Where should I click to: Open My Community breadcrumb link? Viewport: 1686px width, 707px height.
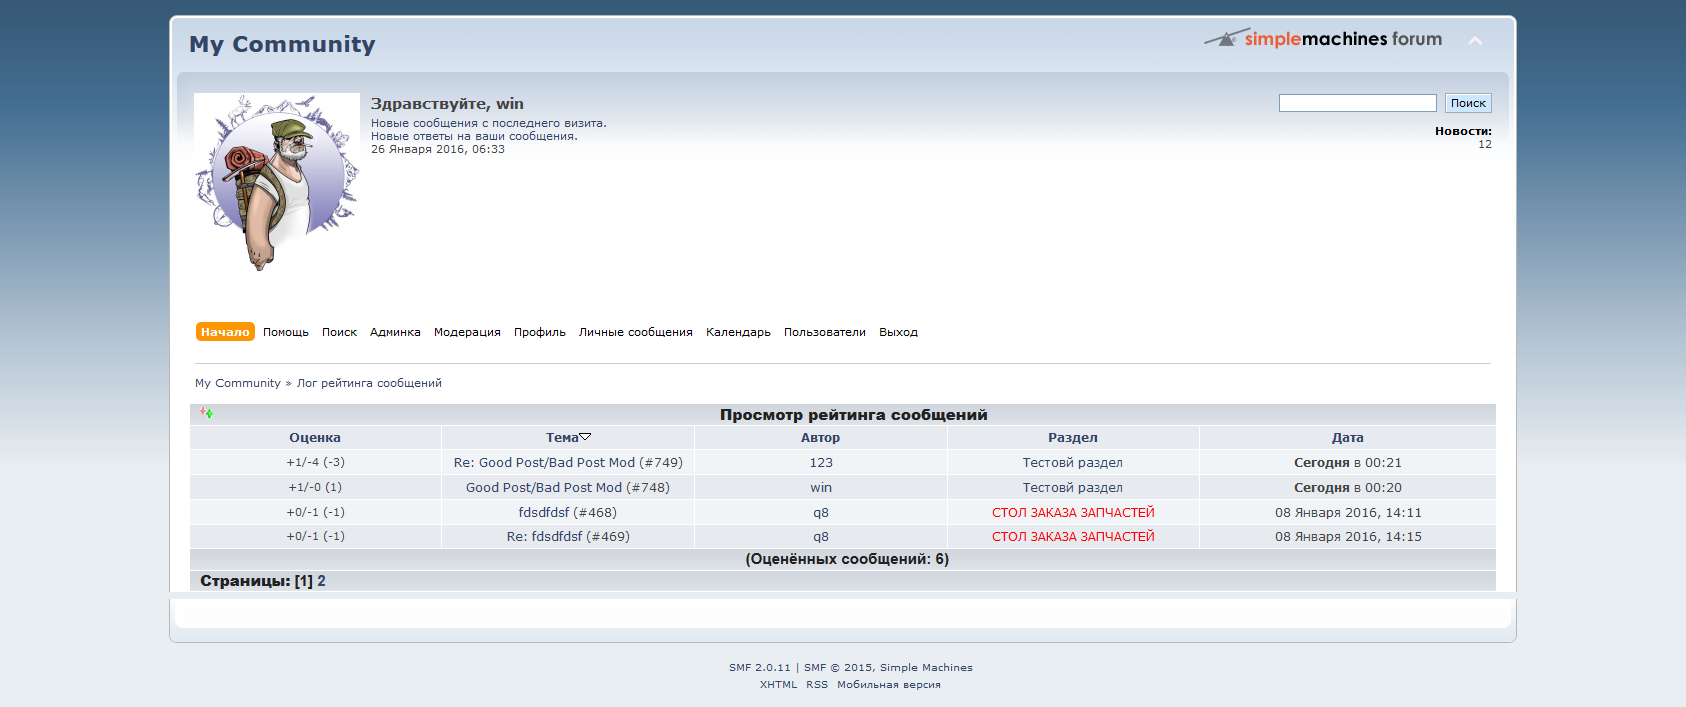coord(238,383)
